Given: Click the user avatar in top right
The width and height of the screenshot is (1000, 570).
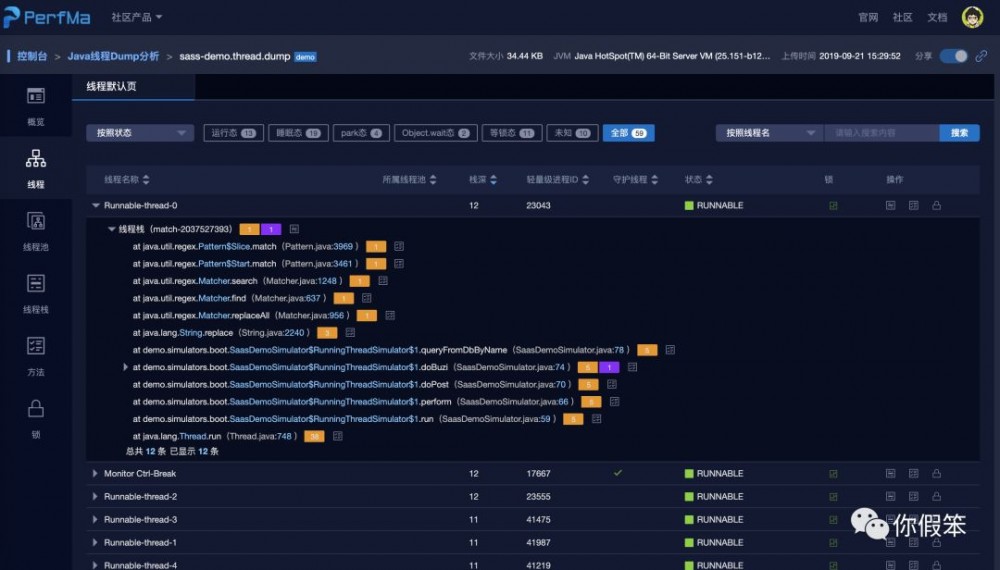Looking at the screenshot, I should pos(971,17).
